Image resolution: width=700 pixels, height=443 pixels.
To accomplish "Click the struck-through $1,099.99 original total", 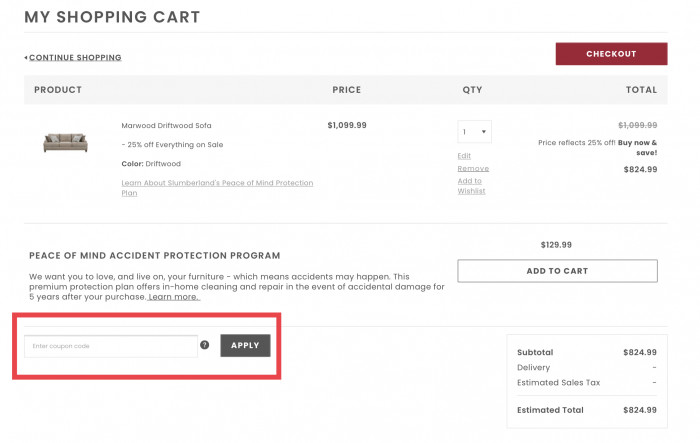I will (x=637, y=126).
